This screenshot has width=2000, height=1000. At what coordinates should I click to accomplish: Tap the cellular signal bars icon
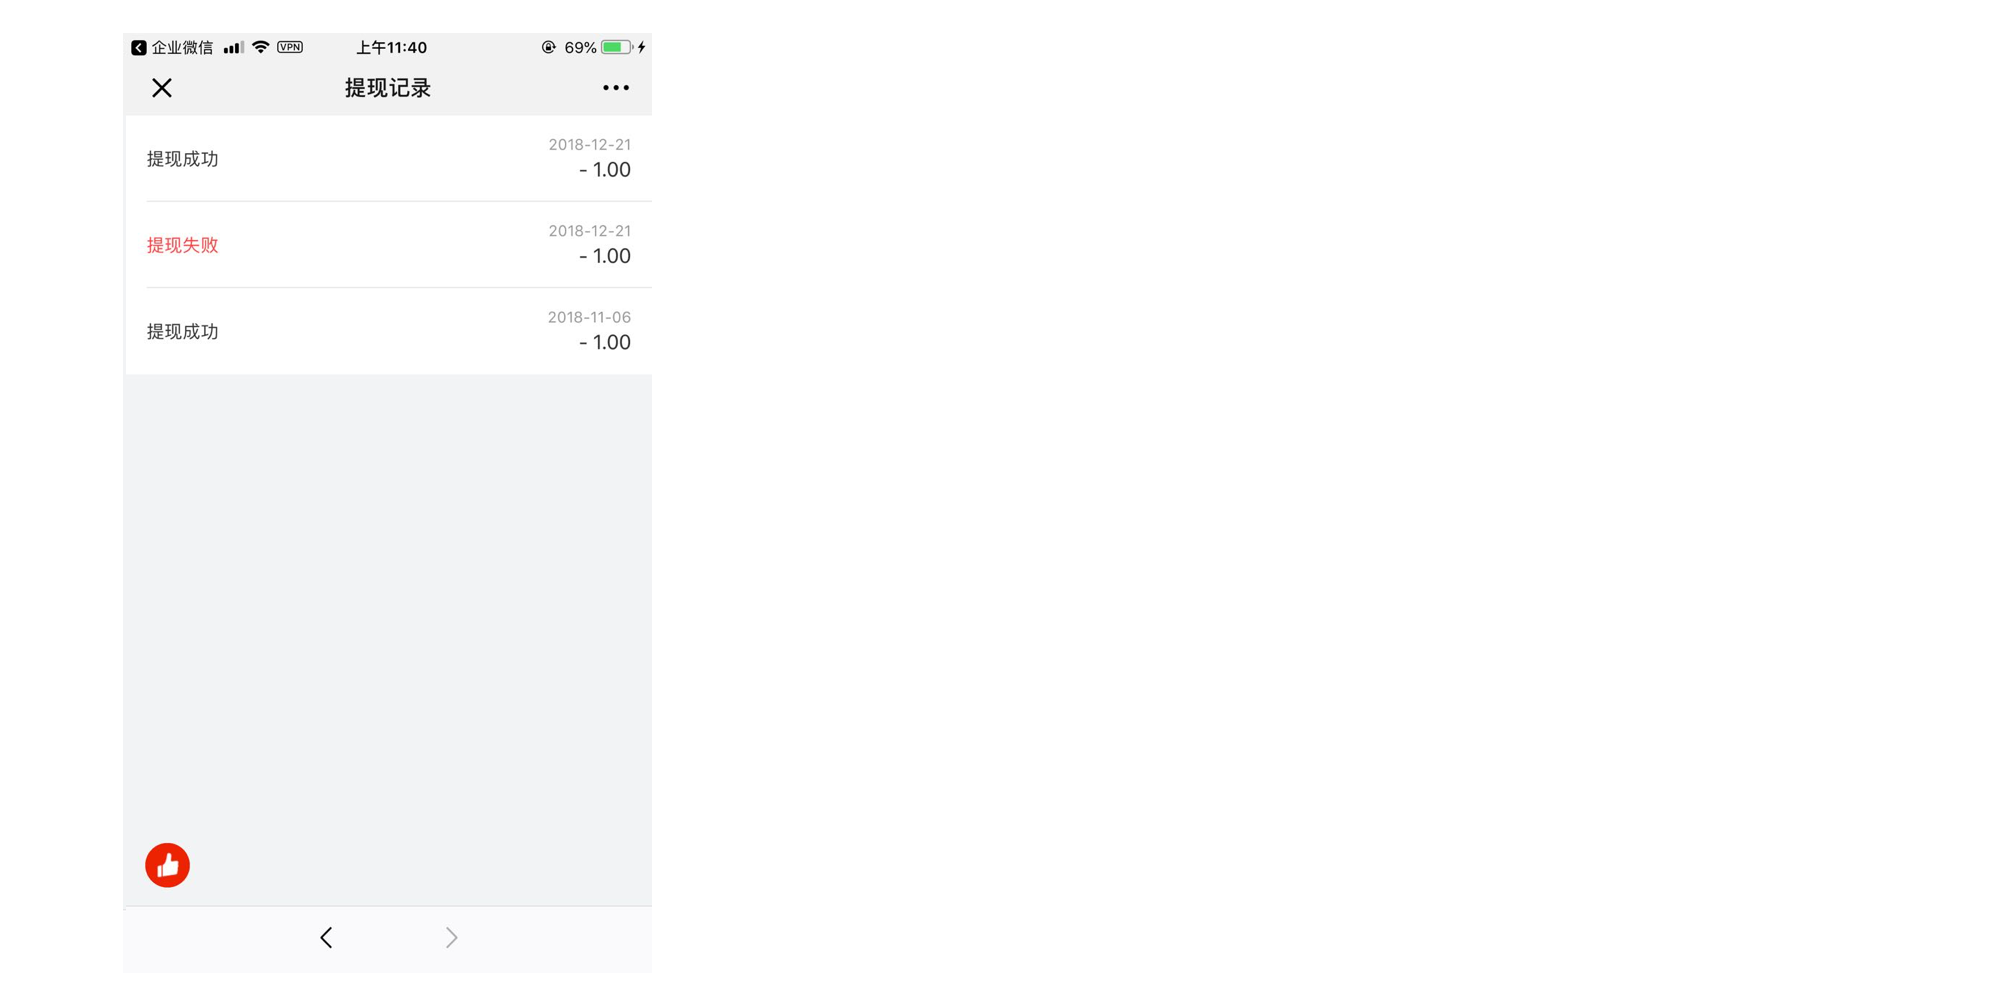point(233,47)
